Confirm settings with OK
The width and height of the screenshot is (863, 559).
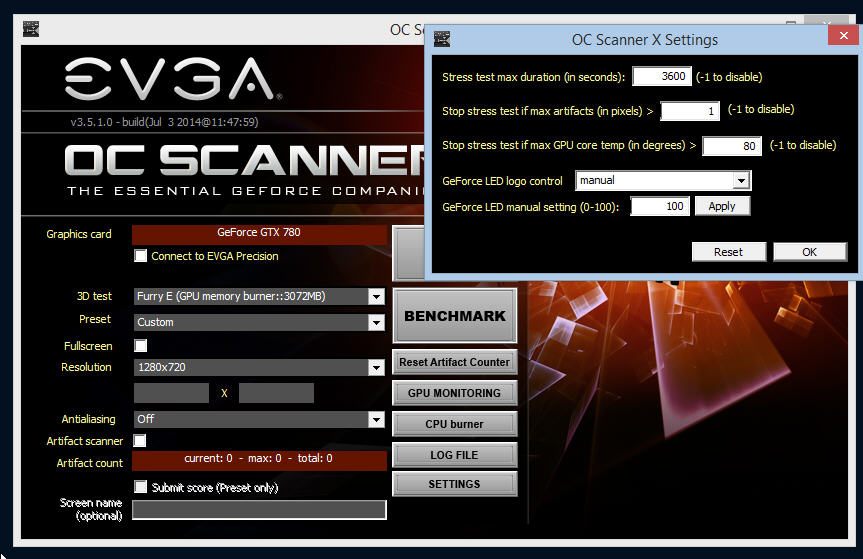pos(810,252)
